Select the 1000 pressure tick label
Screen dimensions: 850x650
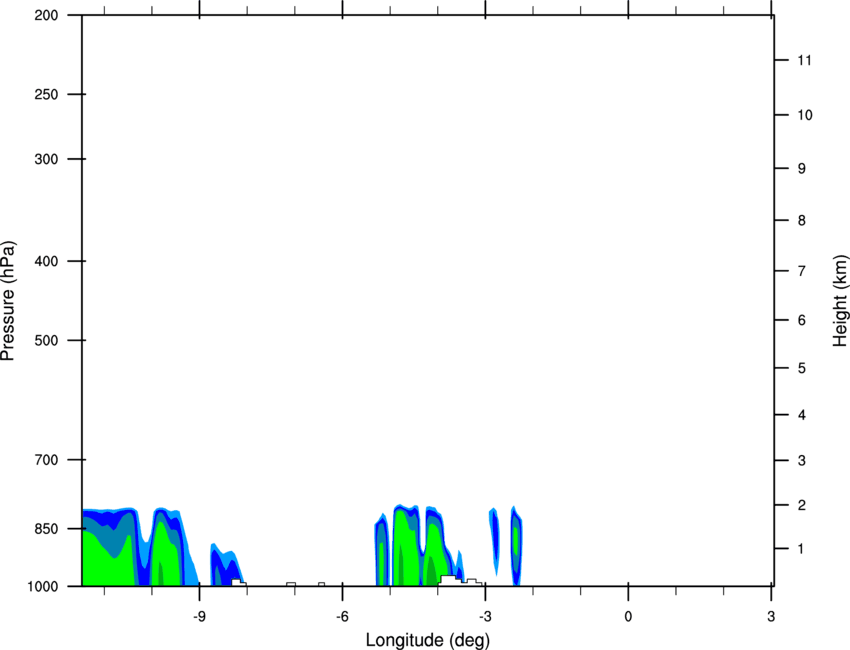point(42,586)
